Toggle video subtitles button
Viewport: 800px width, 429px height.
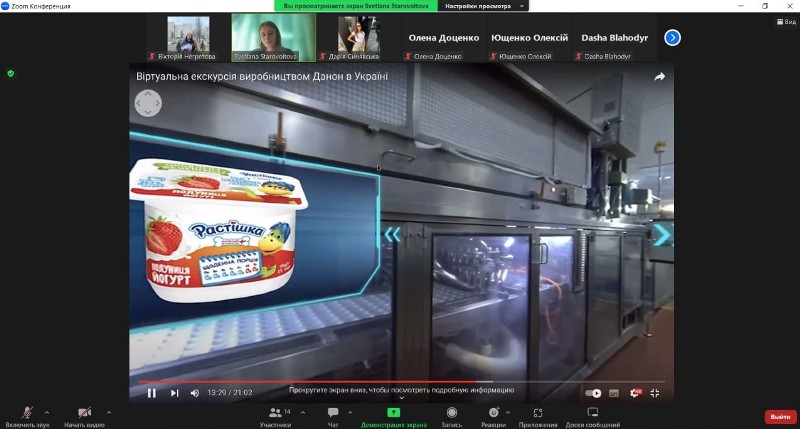(x=614, y=393)
